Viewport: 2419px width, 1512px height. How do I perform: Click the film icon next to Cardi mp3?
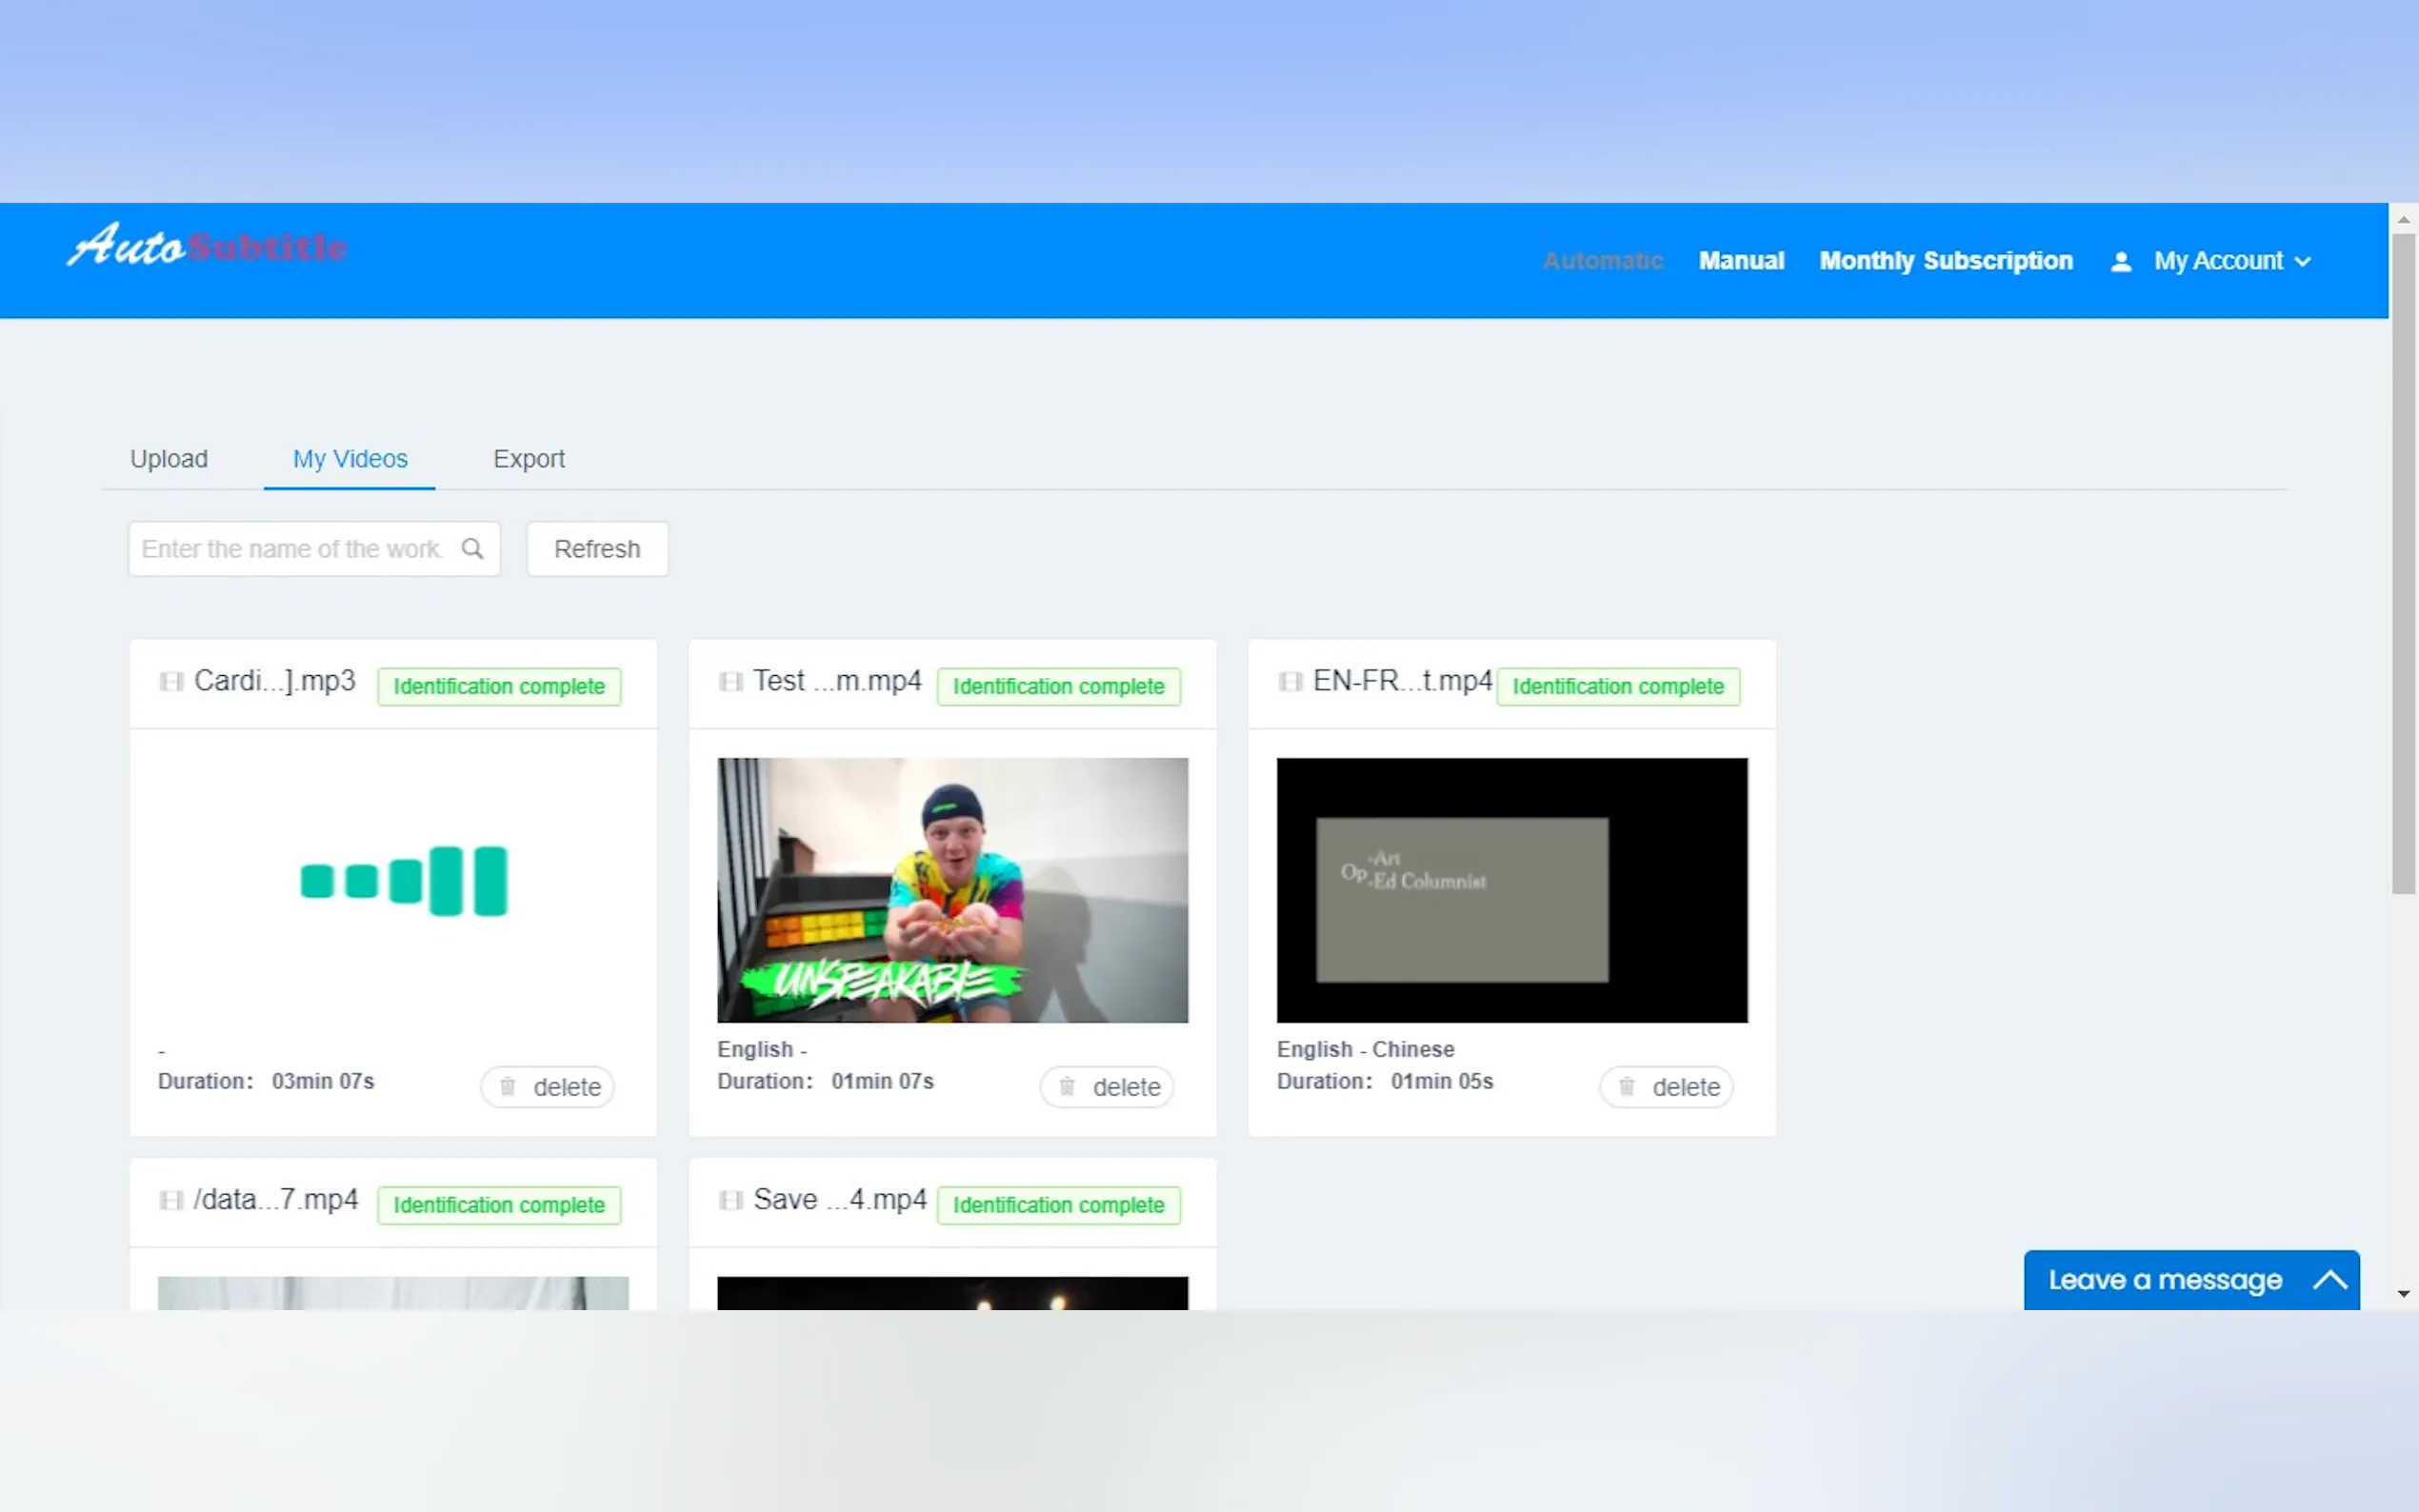[171, 682]
